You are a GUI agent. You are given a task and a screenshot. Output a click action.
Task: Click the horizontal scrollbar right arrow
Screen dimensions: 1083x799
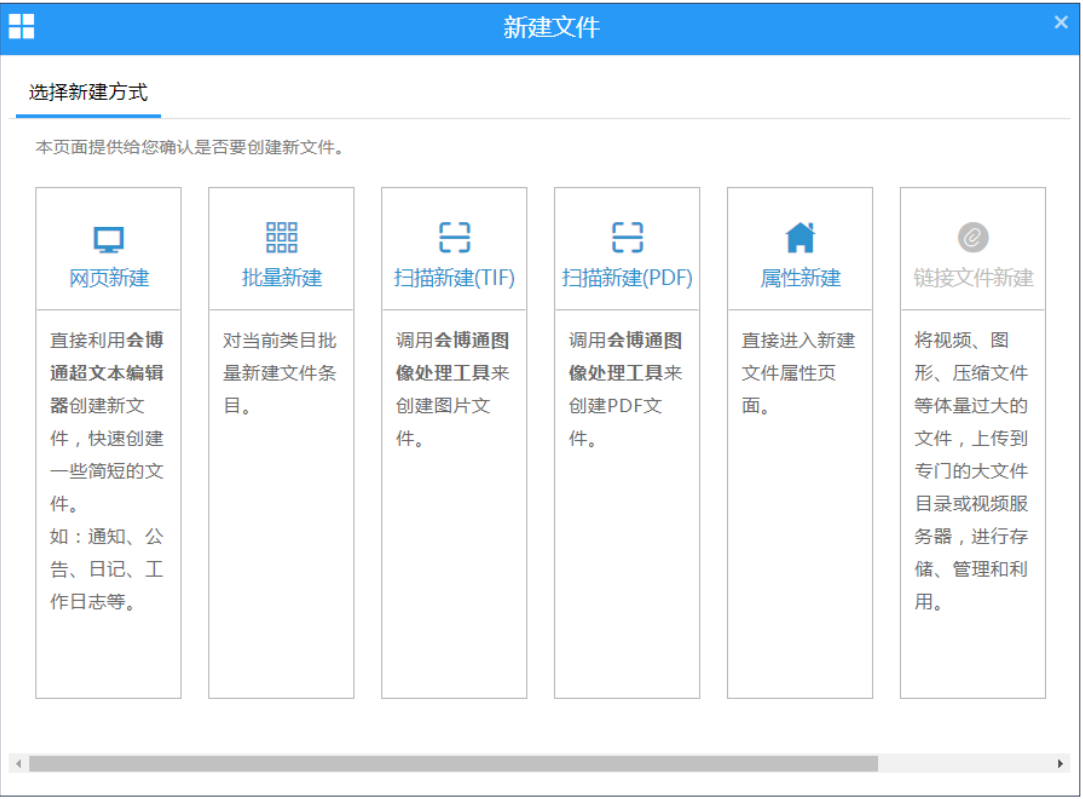(x=1061, y=764)
